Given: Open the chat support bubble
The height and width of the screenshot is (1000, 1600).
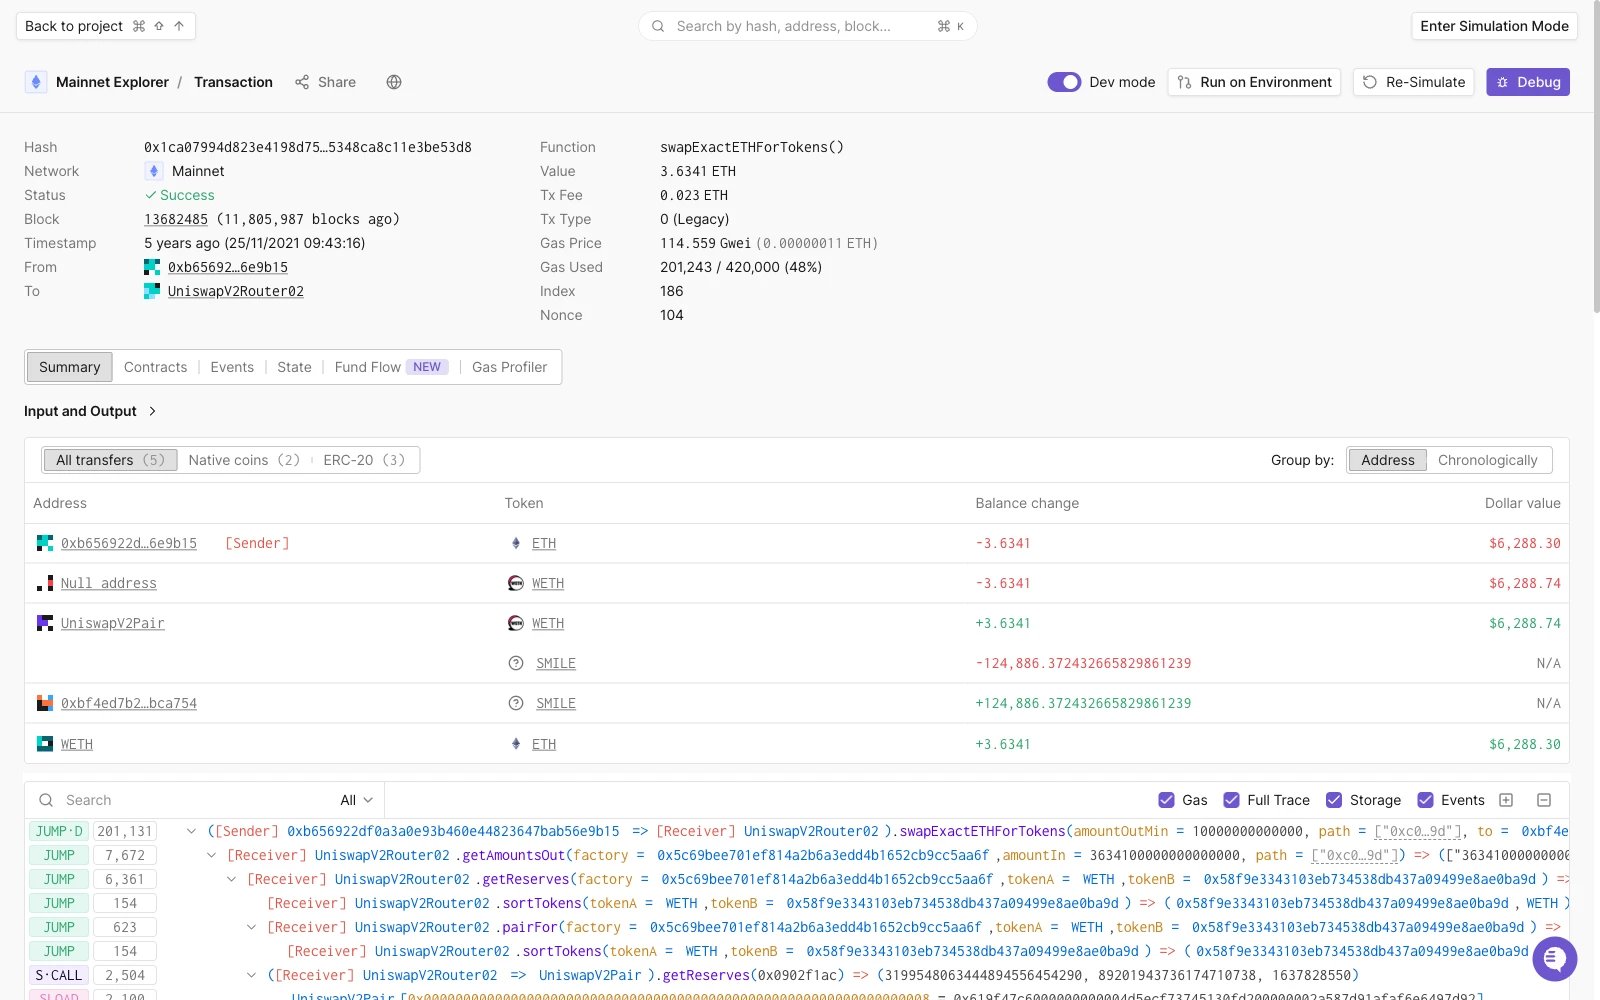Looking at the screenshot, I should coord(1554,959).
